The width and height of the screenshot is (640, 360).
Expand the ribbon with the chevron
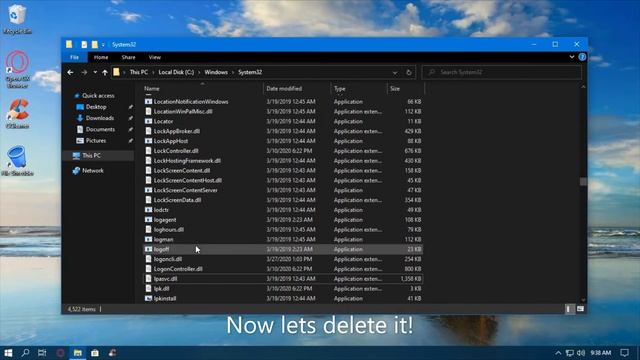click(572, 57)
